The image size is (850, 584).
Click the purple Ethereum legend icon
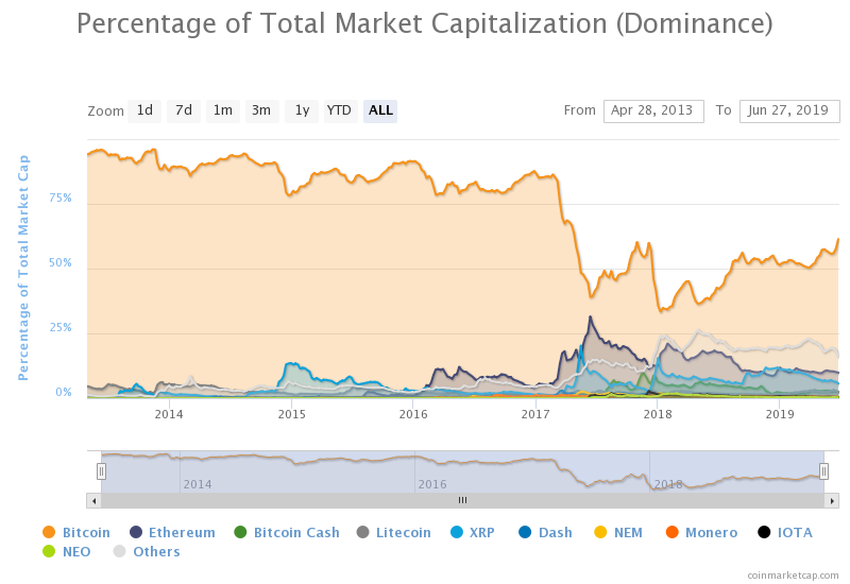pyautogui.click(x=133, y=532)
